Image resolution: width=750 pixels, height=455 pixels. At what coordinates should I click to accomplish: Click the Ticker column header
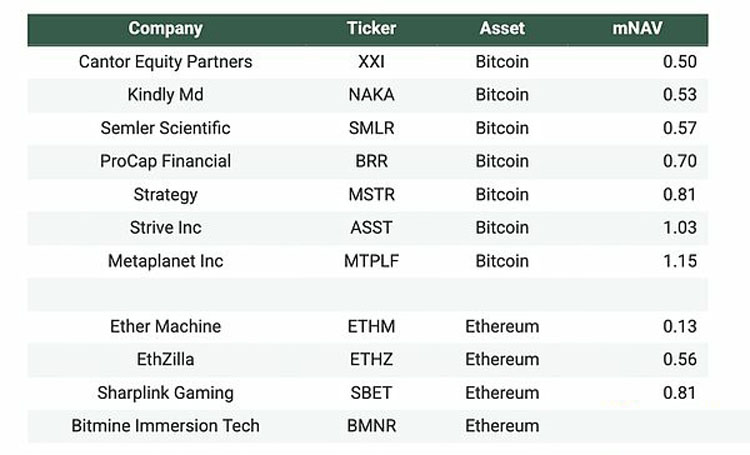point(370,29)
